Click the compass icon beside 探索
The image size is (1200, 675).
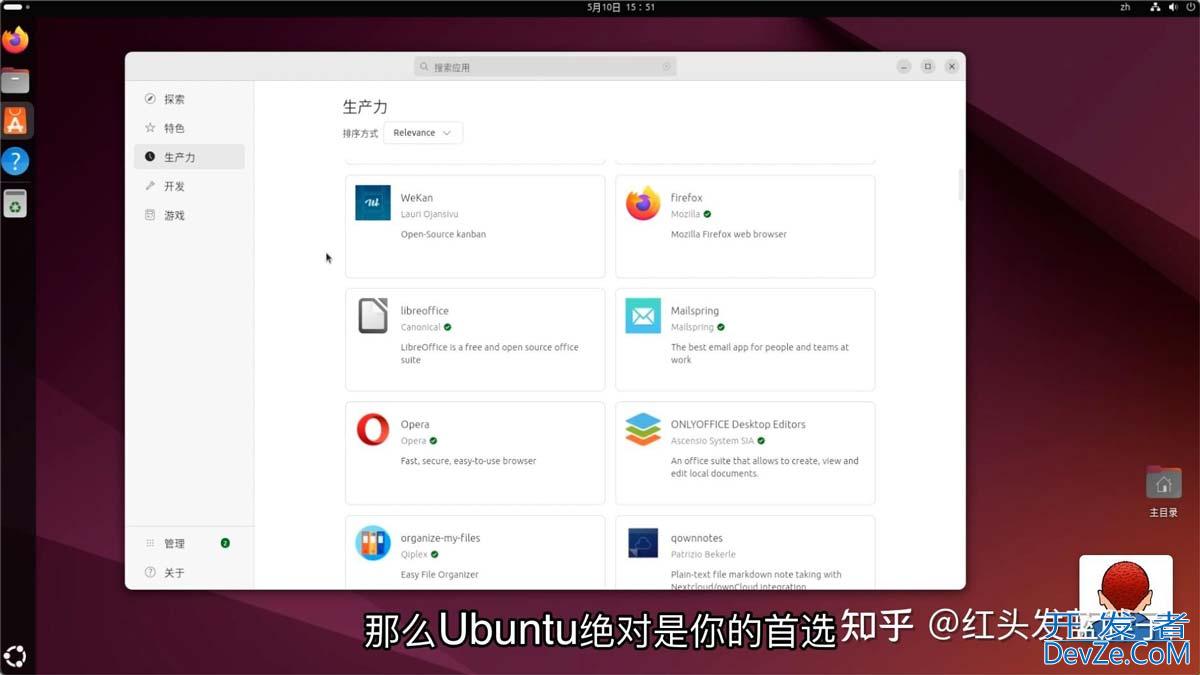pyautogui.click(x=150, y=99)
